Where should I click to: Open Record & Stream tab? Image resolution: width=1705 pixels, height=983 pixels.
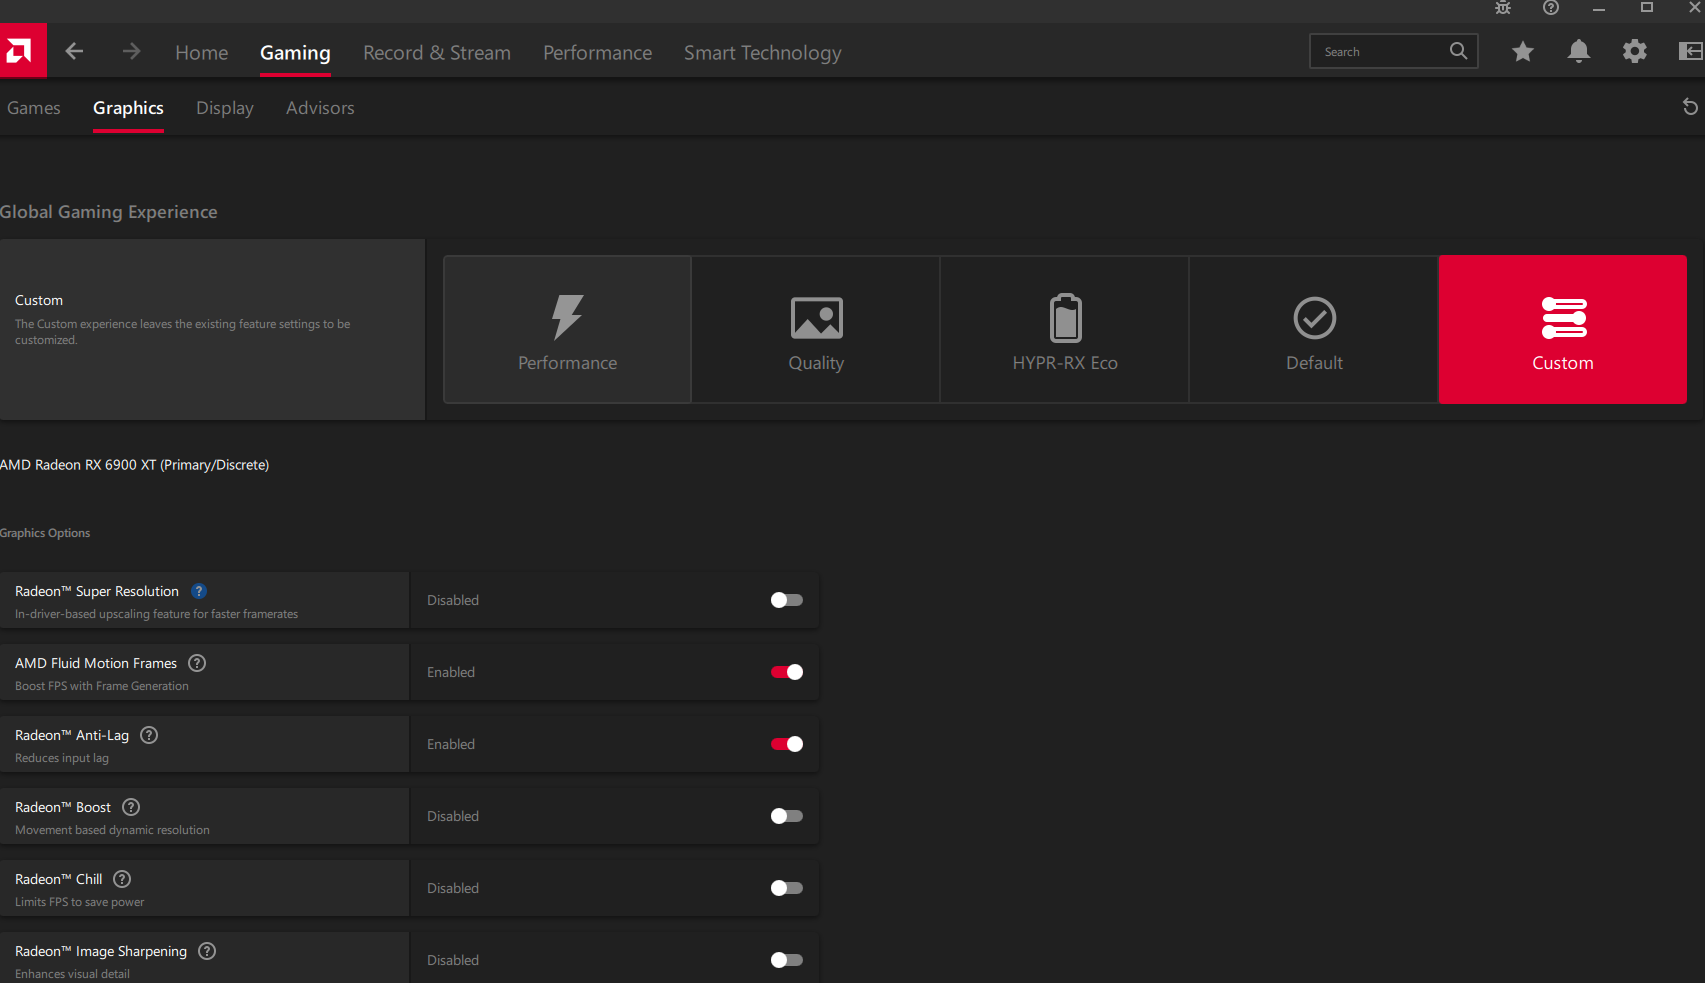tap(437, 52)
